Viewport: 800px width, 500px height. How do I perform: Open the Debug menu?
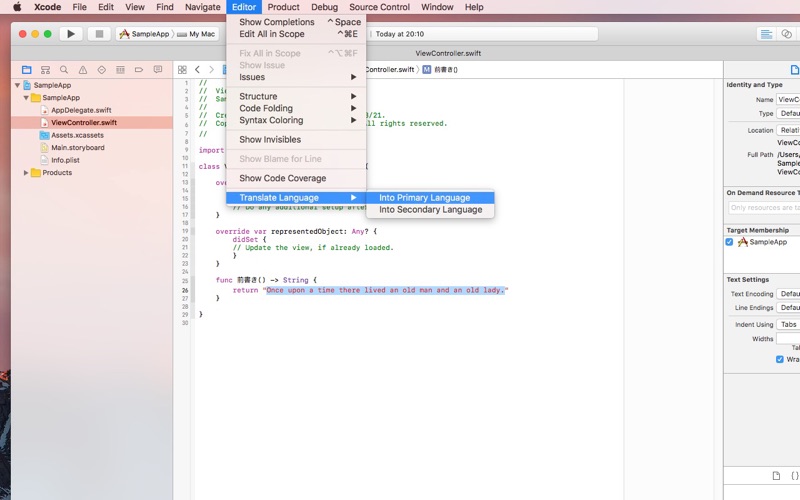pyautogui.click(x=324, y=7)
